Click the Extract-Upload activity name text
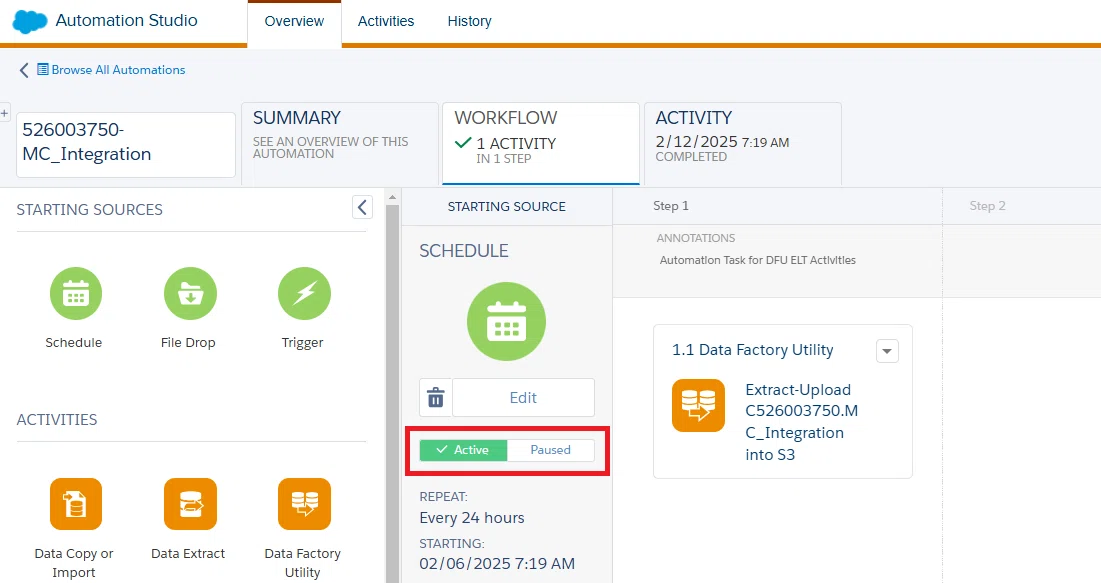Image resolution: width=1101 pixels, height=583 pixels. click(x=801, y=422)
